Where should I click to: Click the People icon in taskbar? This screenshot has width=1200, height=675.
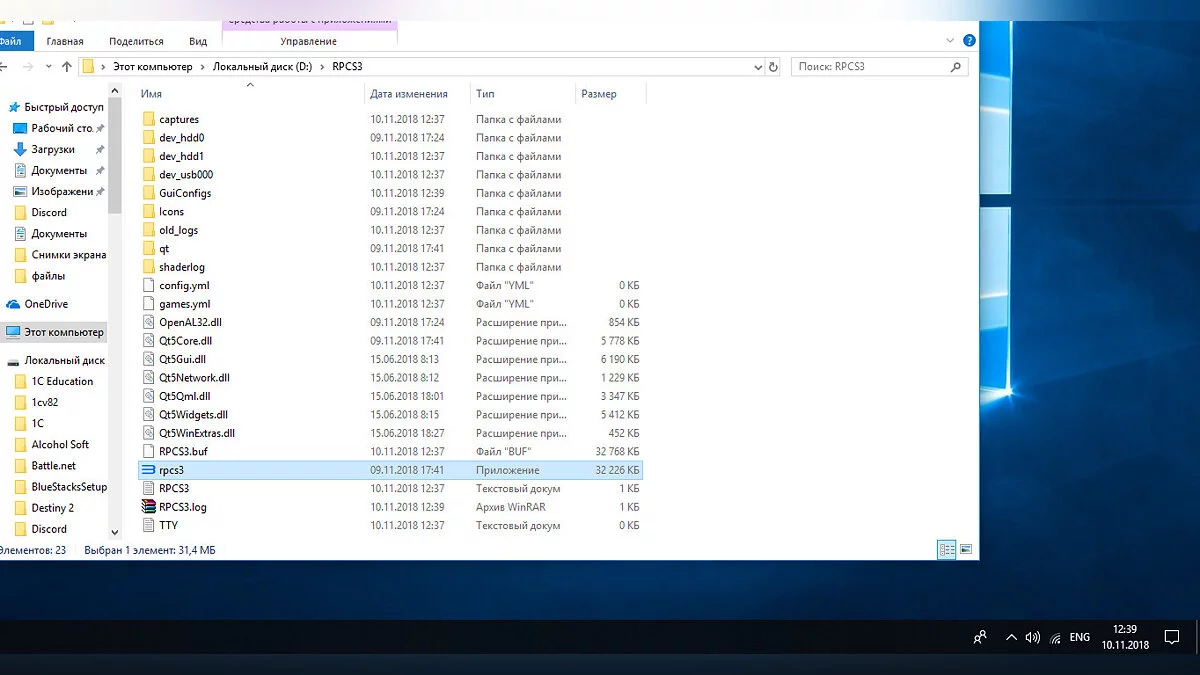[980, 638]
